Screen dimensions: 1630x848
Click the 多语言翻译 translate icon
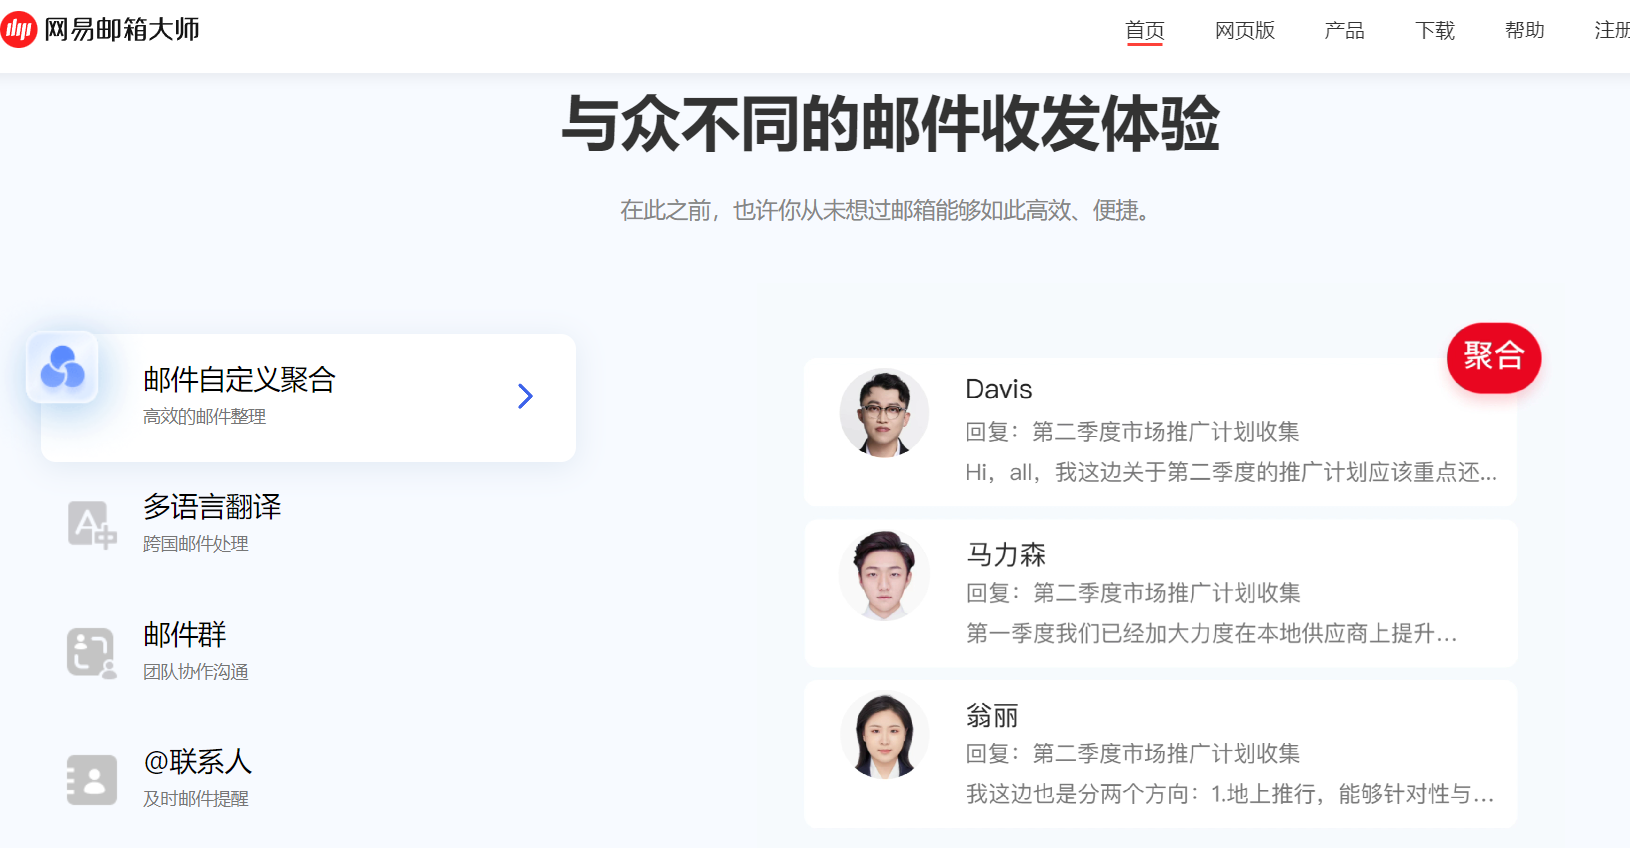pos(91,525)
